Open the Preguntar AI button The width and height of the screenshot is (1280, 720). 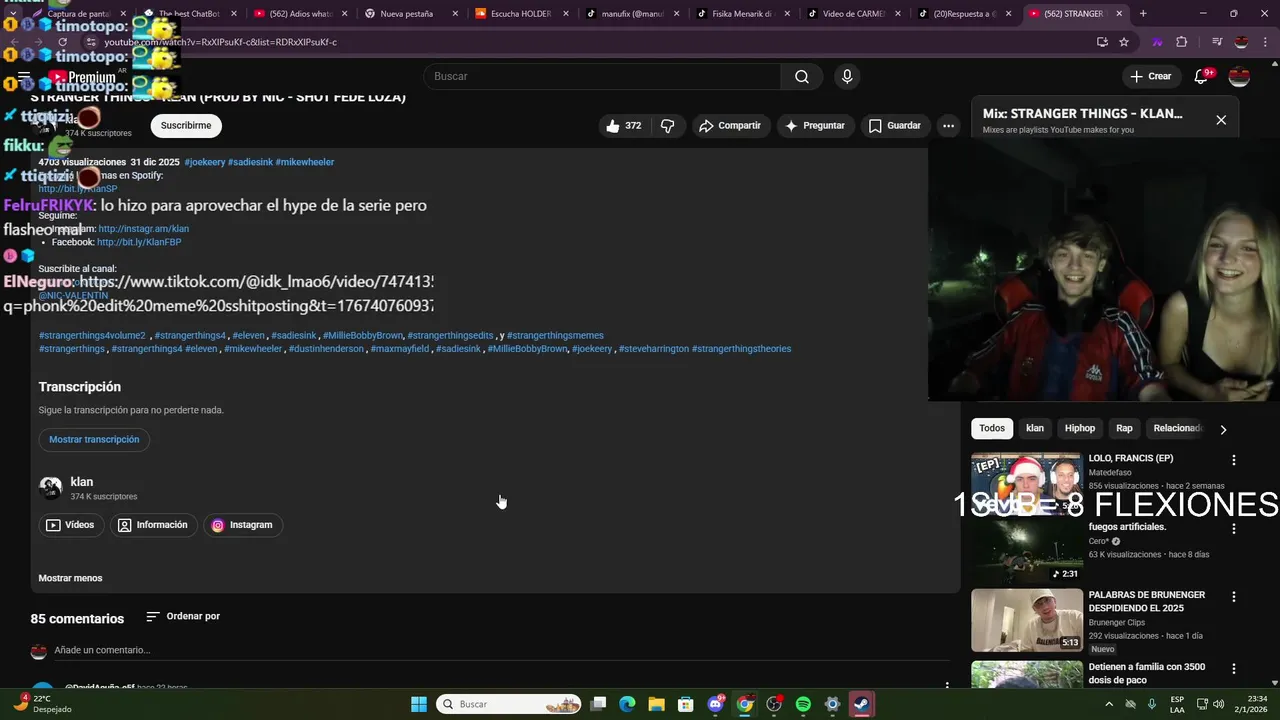pyautogui.click(x=816, y=126)
